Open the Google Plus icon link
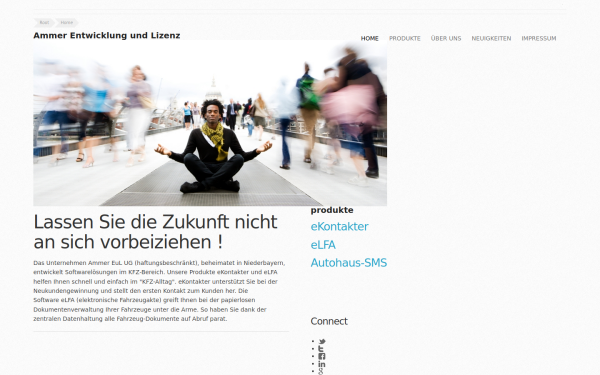This screenshot has height=375, width=600. coord(321,371)
